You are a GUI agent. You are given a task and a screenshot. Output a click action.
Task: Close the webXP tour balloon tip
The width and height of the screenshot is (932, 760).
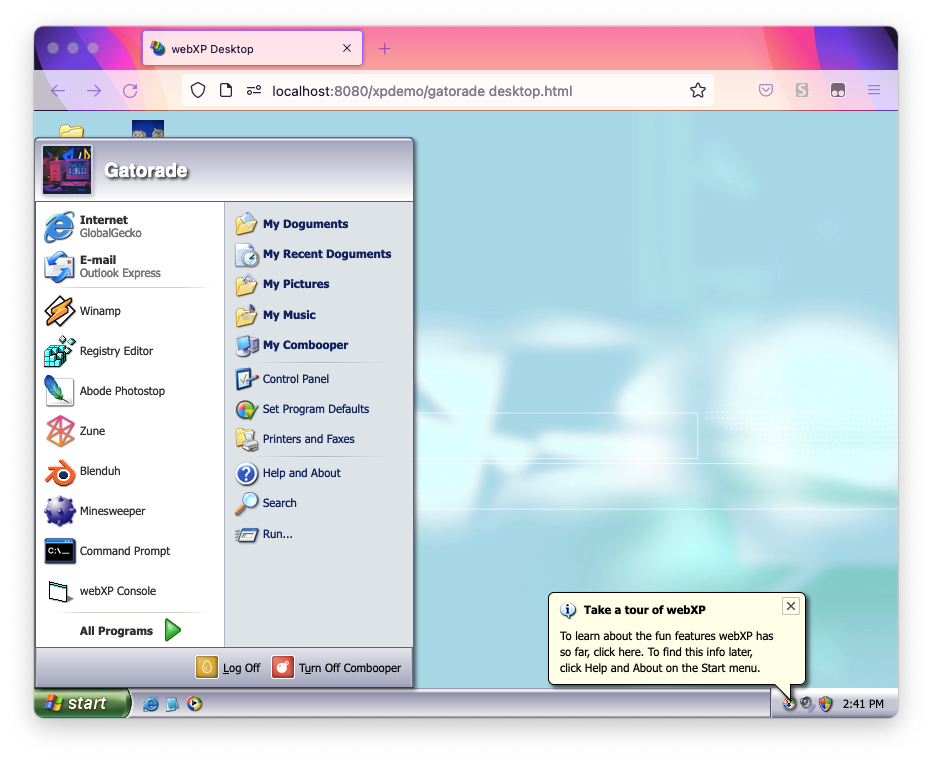click(x=791, y=606)
